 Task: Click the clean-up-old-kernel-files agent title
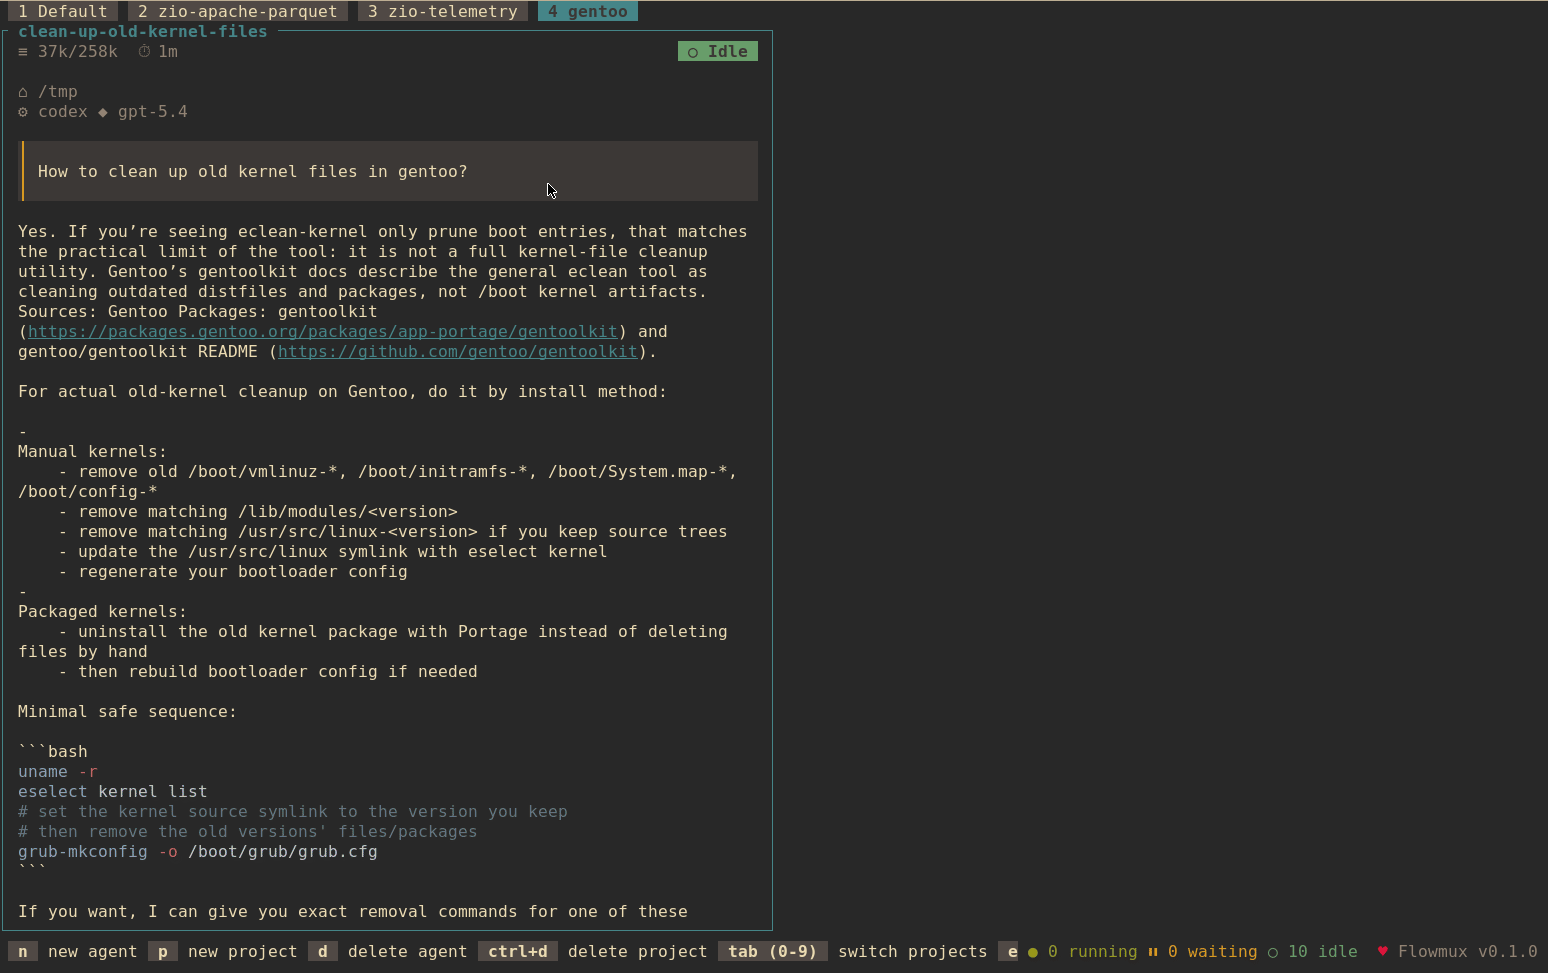point(143,32)
